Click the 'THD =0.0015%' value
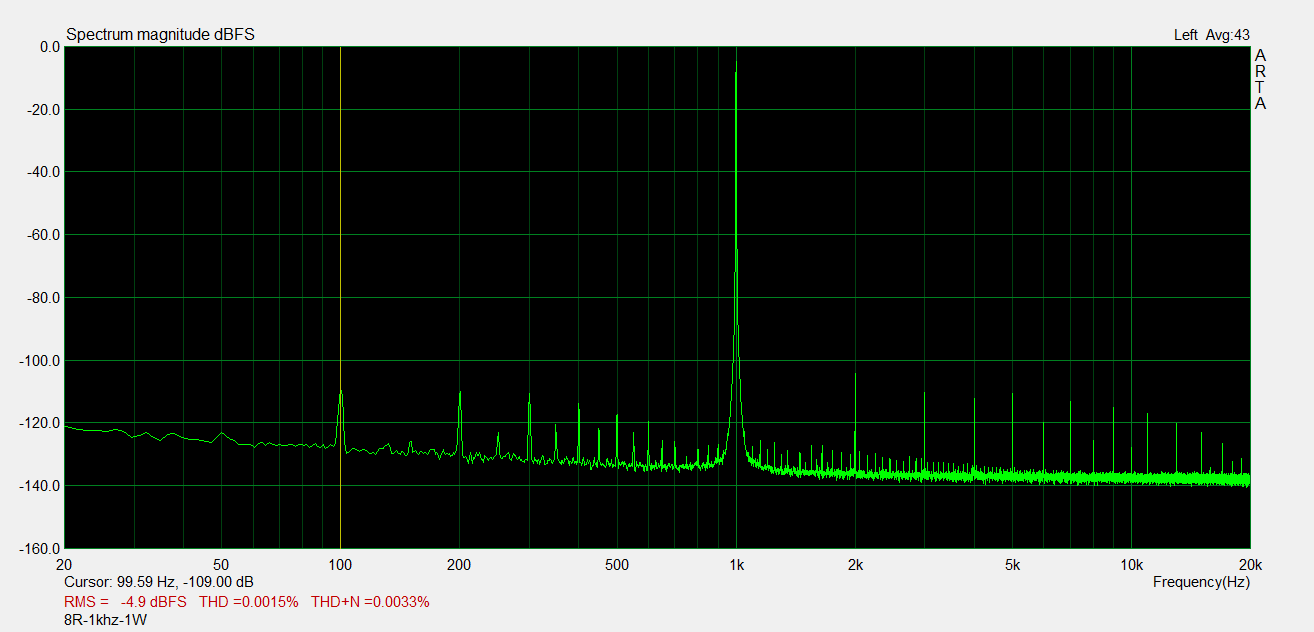This screenshot has width=1314, height=632. click(249, 602)
